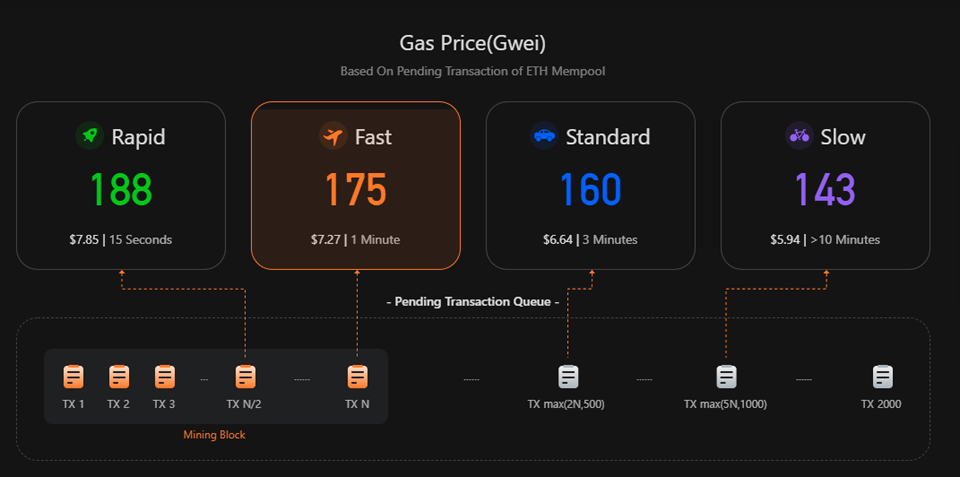Select the Fast 175 Gwei card

[356, 185]
